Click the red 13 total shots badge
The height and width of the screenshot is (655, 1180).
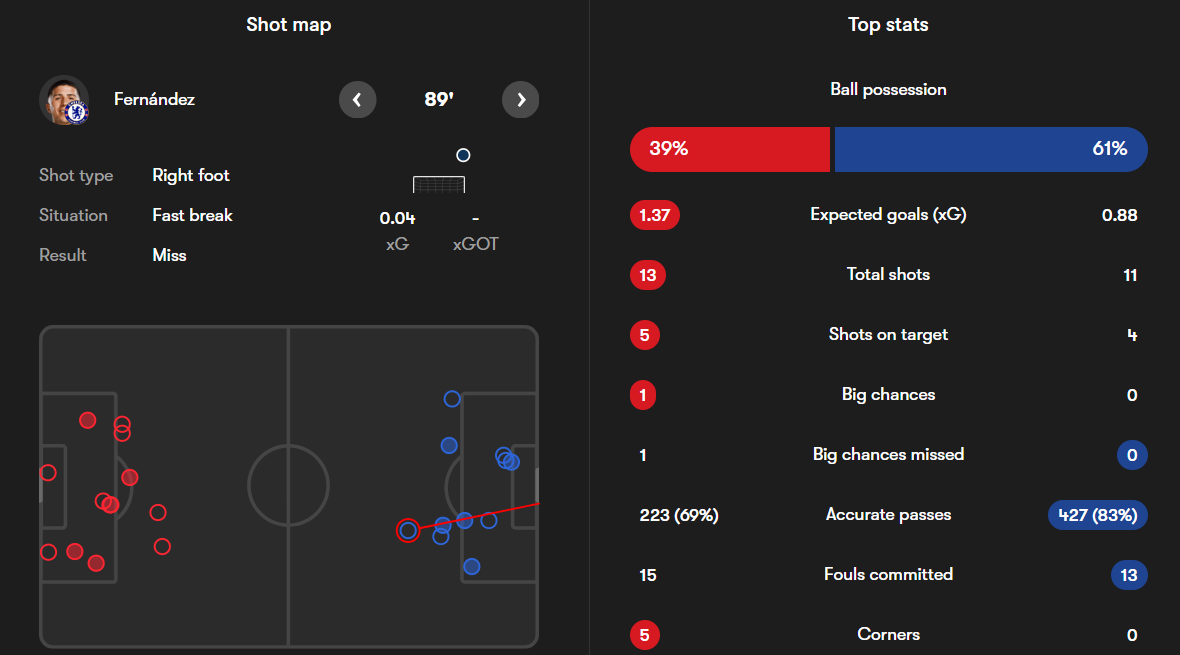pos(648,275)
